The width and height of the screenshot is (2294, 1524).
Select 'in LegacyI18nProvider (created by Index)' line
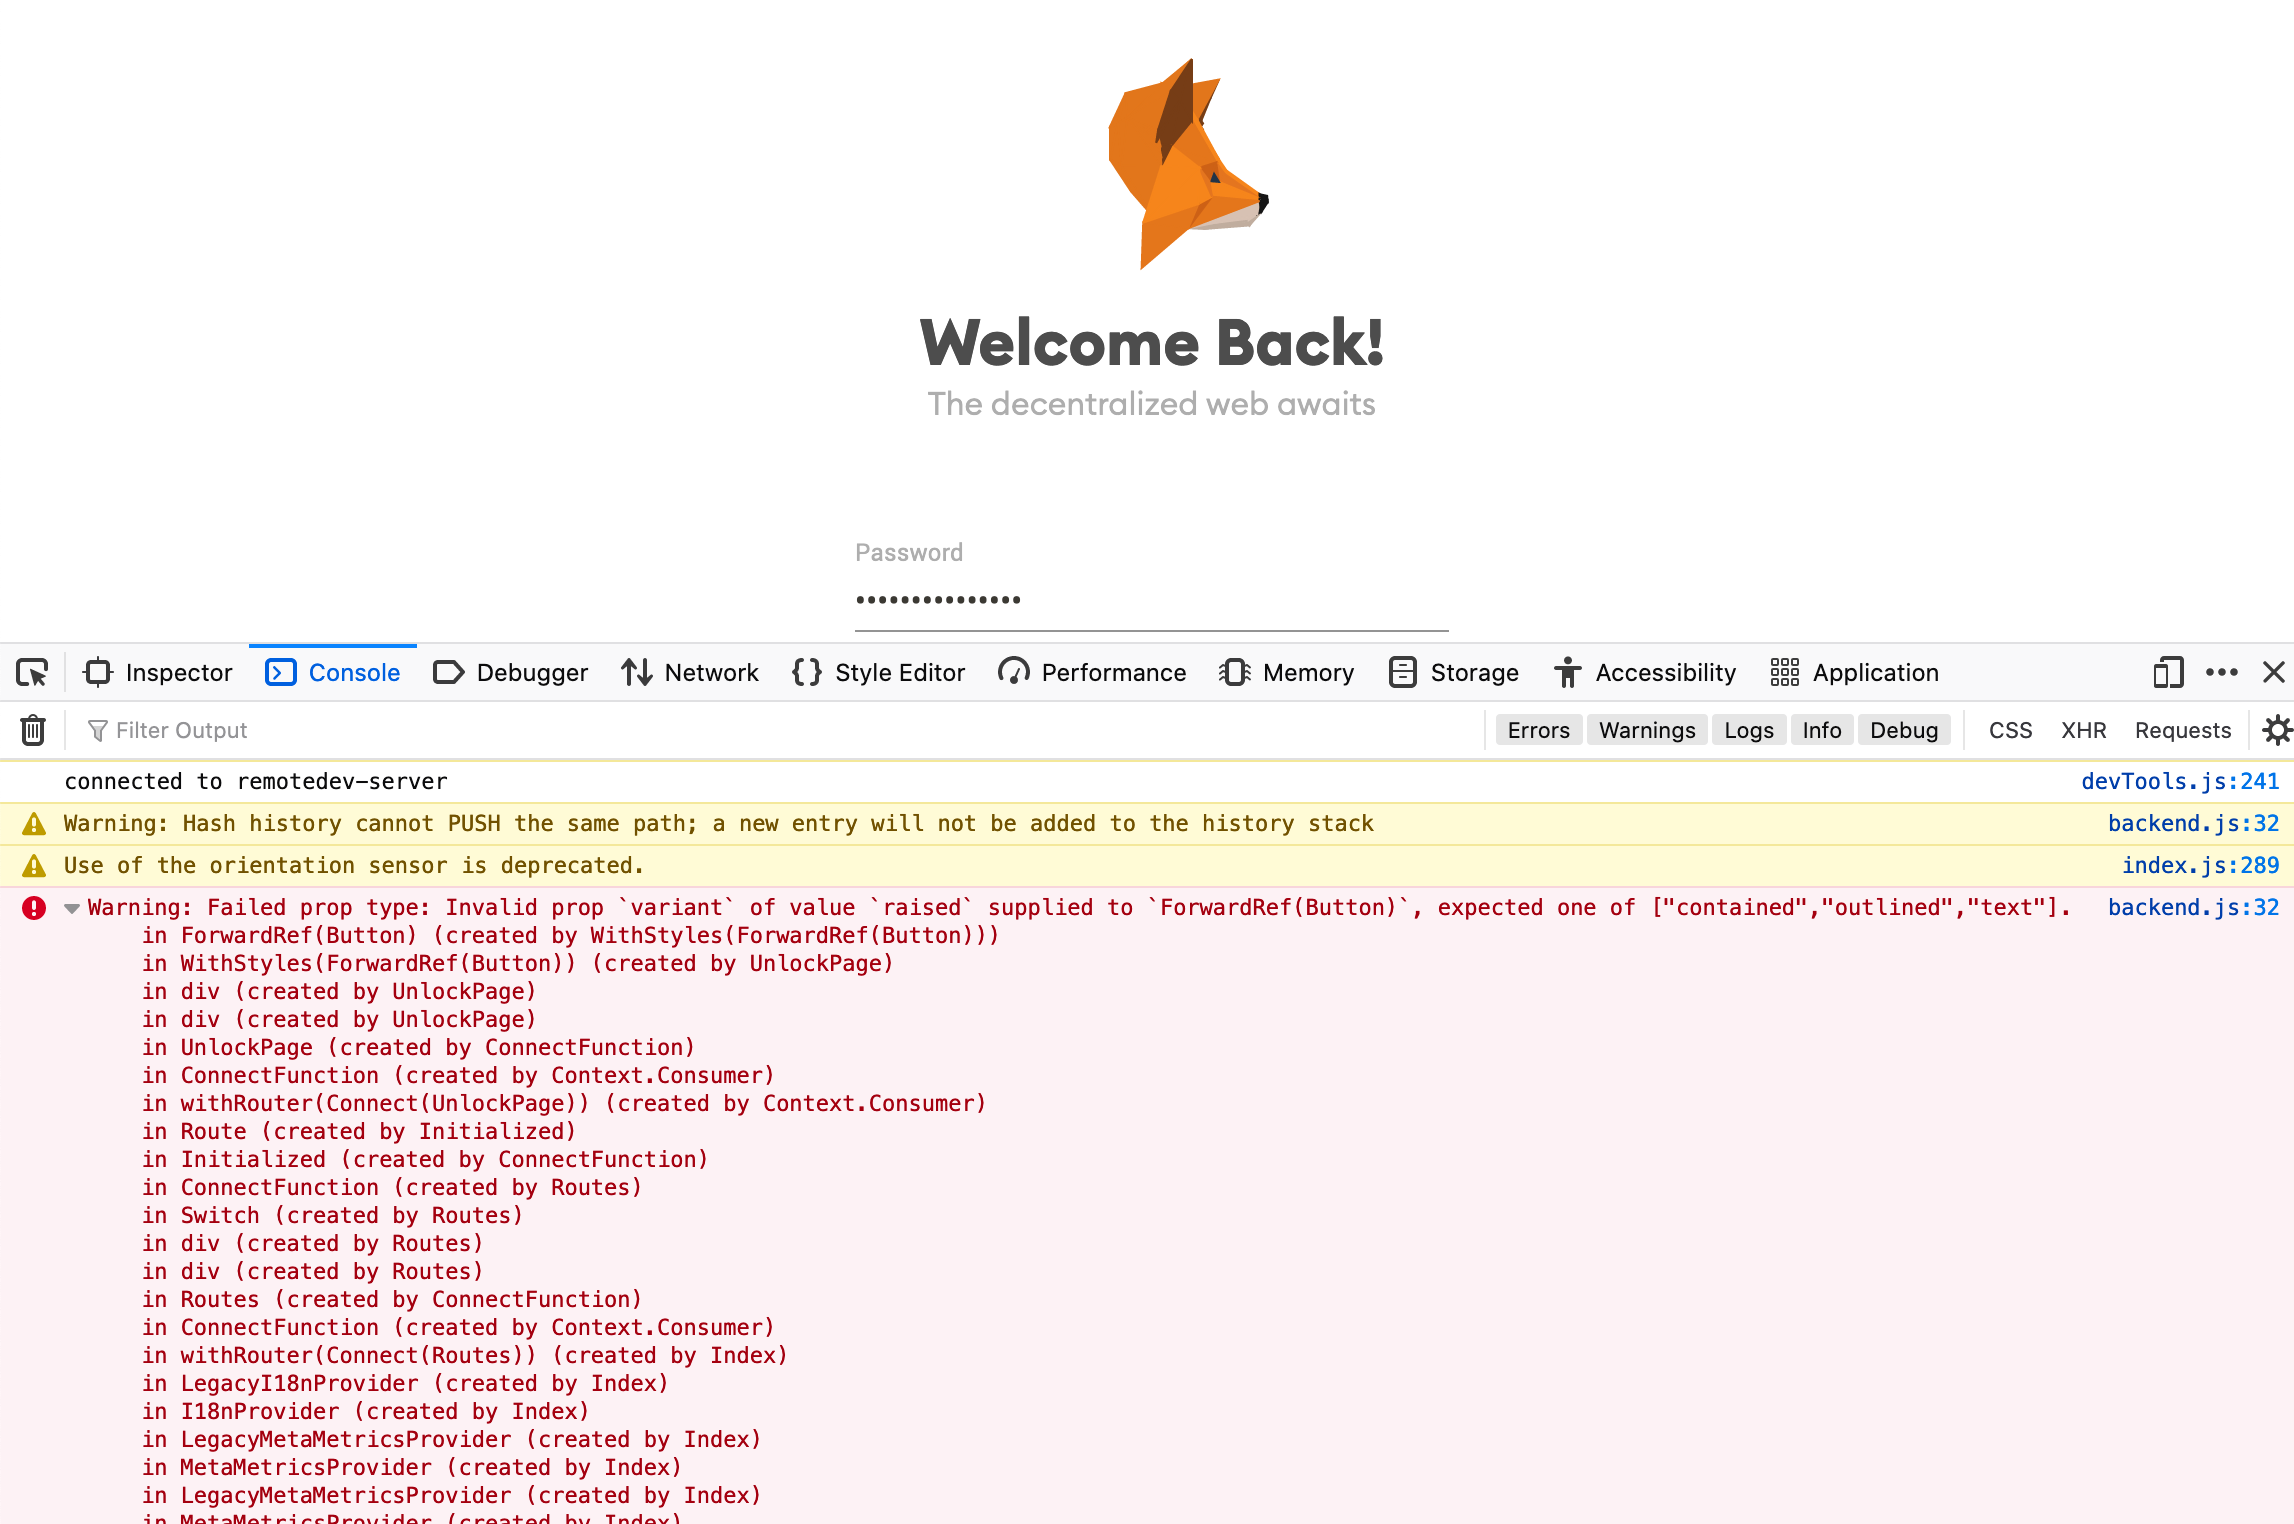click(x=405, y=1384)
